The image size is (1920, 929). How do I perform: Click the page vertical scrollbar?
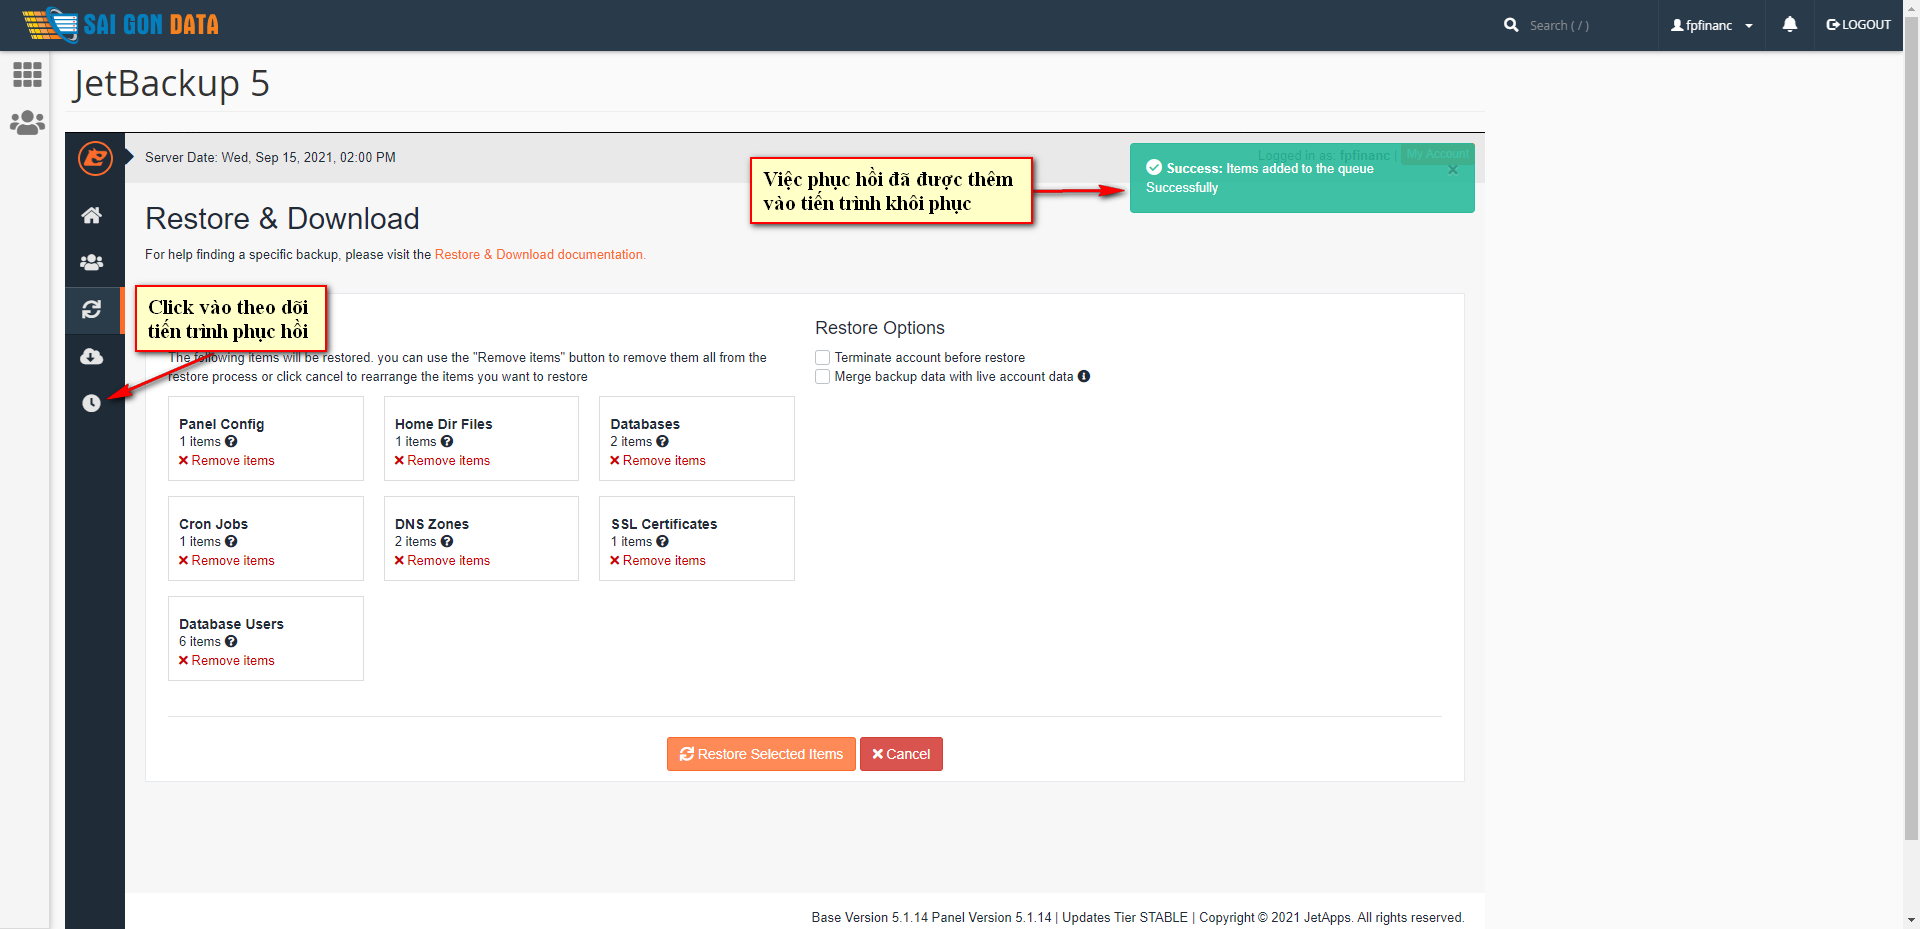coord(1911,430)
